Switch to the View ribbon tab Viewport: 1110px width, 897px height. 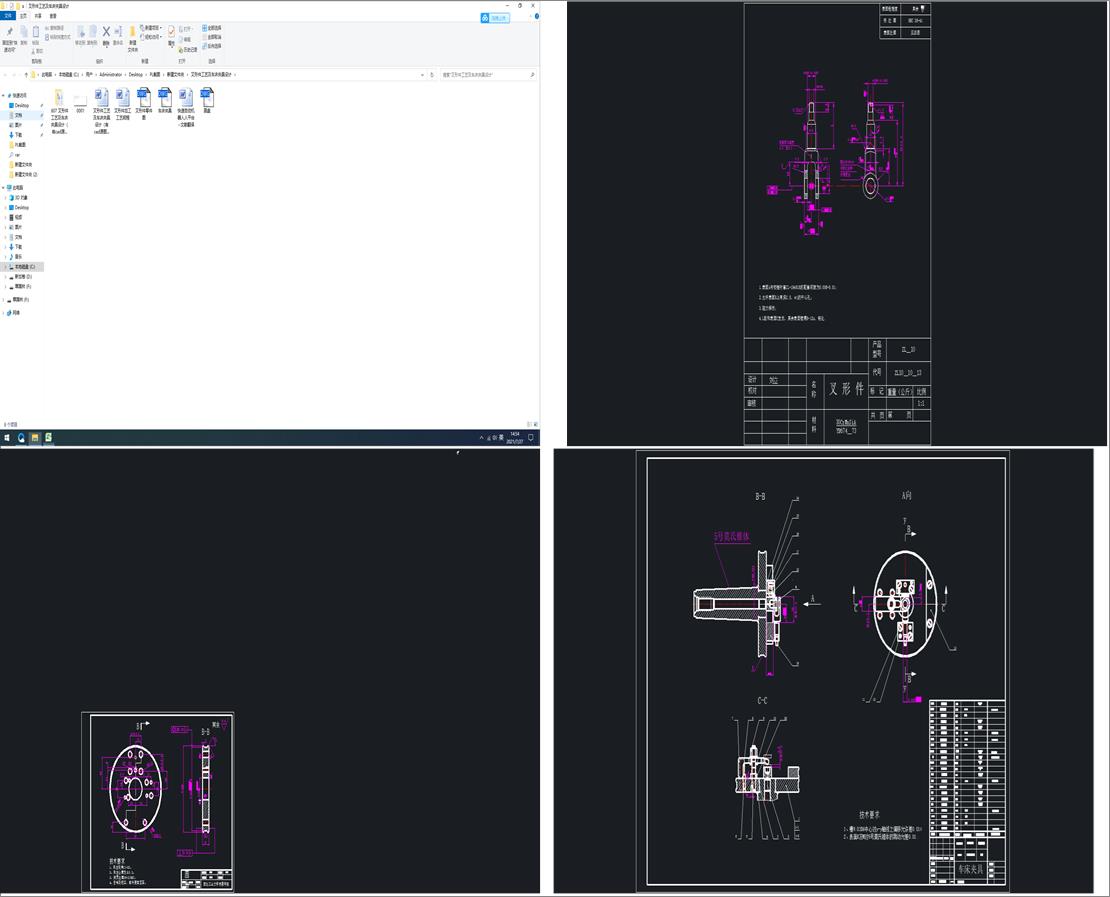point(53,16)
